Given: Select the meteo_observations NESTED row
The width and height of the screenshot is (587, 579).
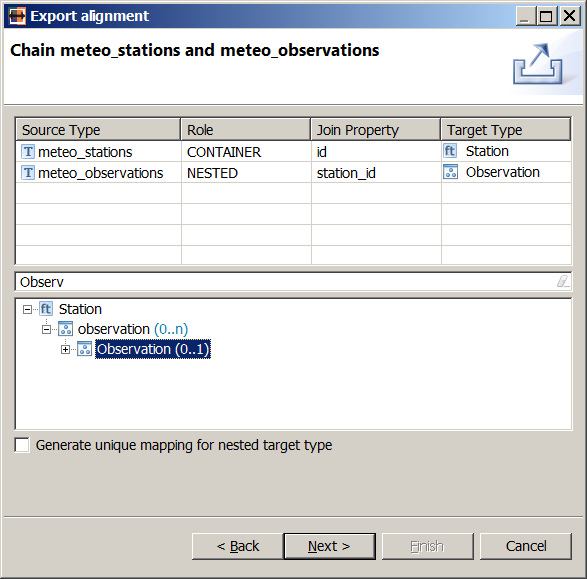Looking at the screenshot, I should (294, 173).
